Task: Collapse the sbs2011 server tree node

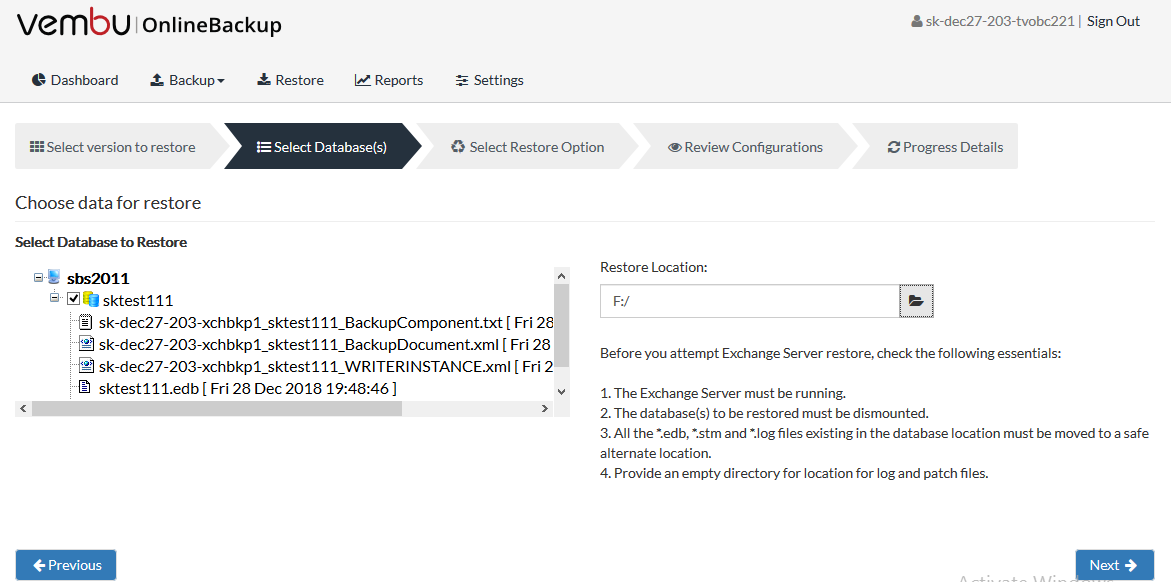Action: point(39,278)
